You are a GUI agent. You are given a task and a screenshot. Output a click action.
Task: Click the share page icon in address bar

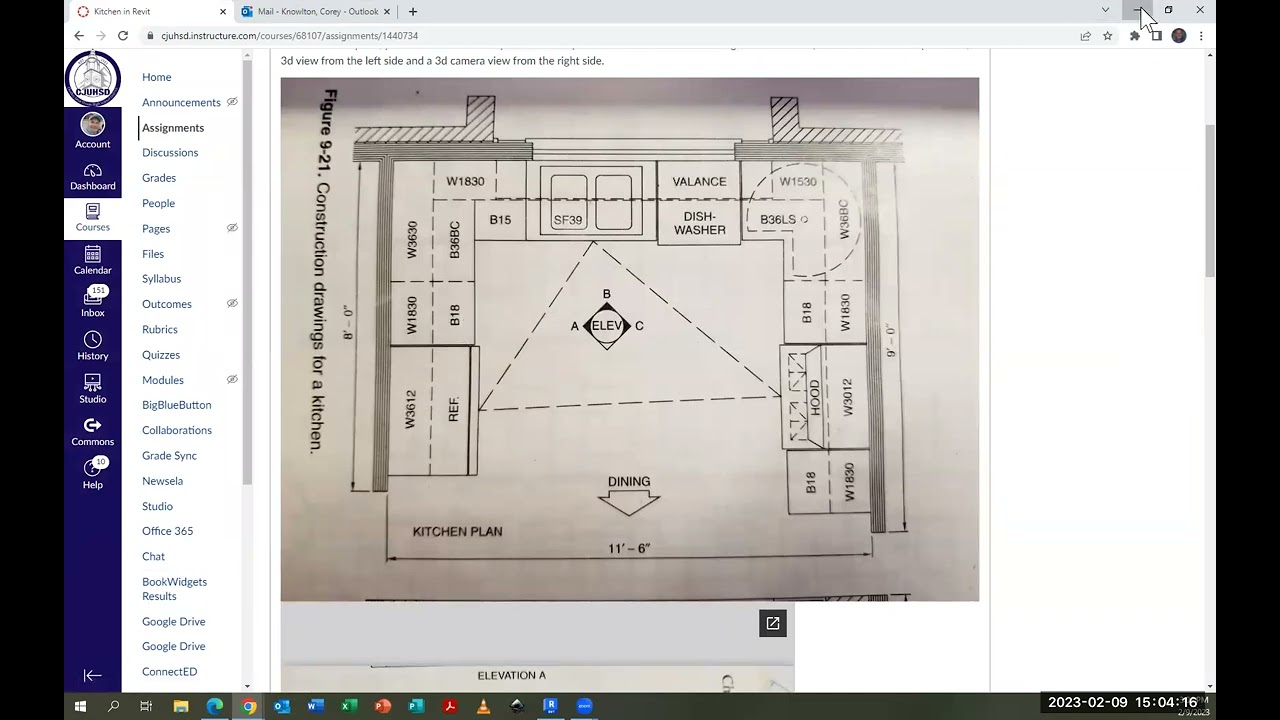(x=1085, y=36)
